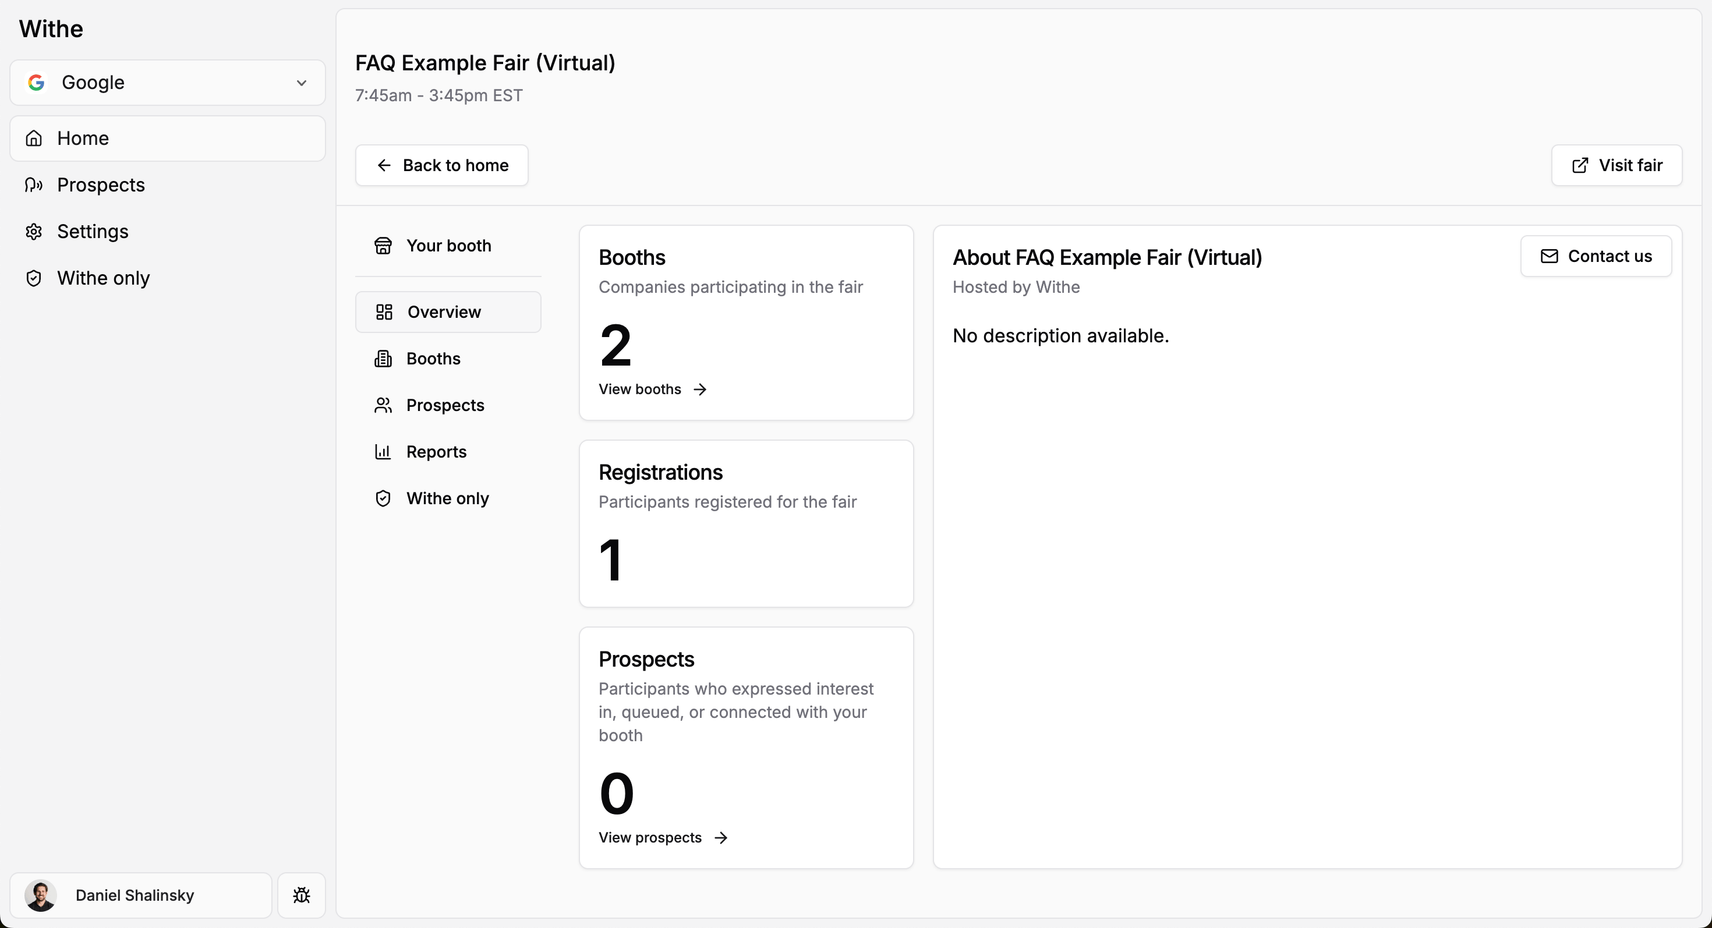Click the Contact us button
1712x928 pixels.
(x=1596, y=257)
